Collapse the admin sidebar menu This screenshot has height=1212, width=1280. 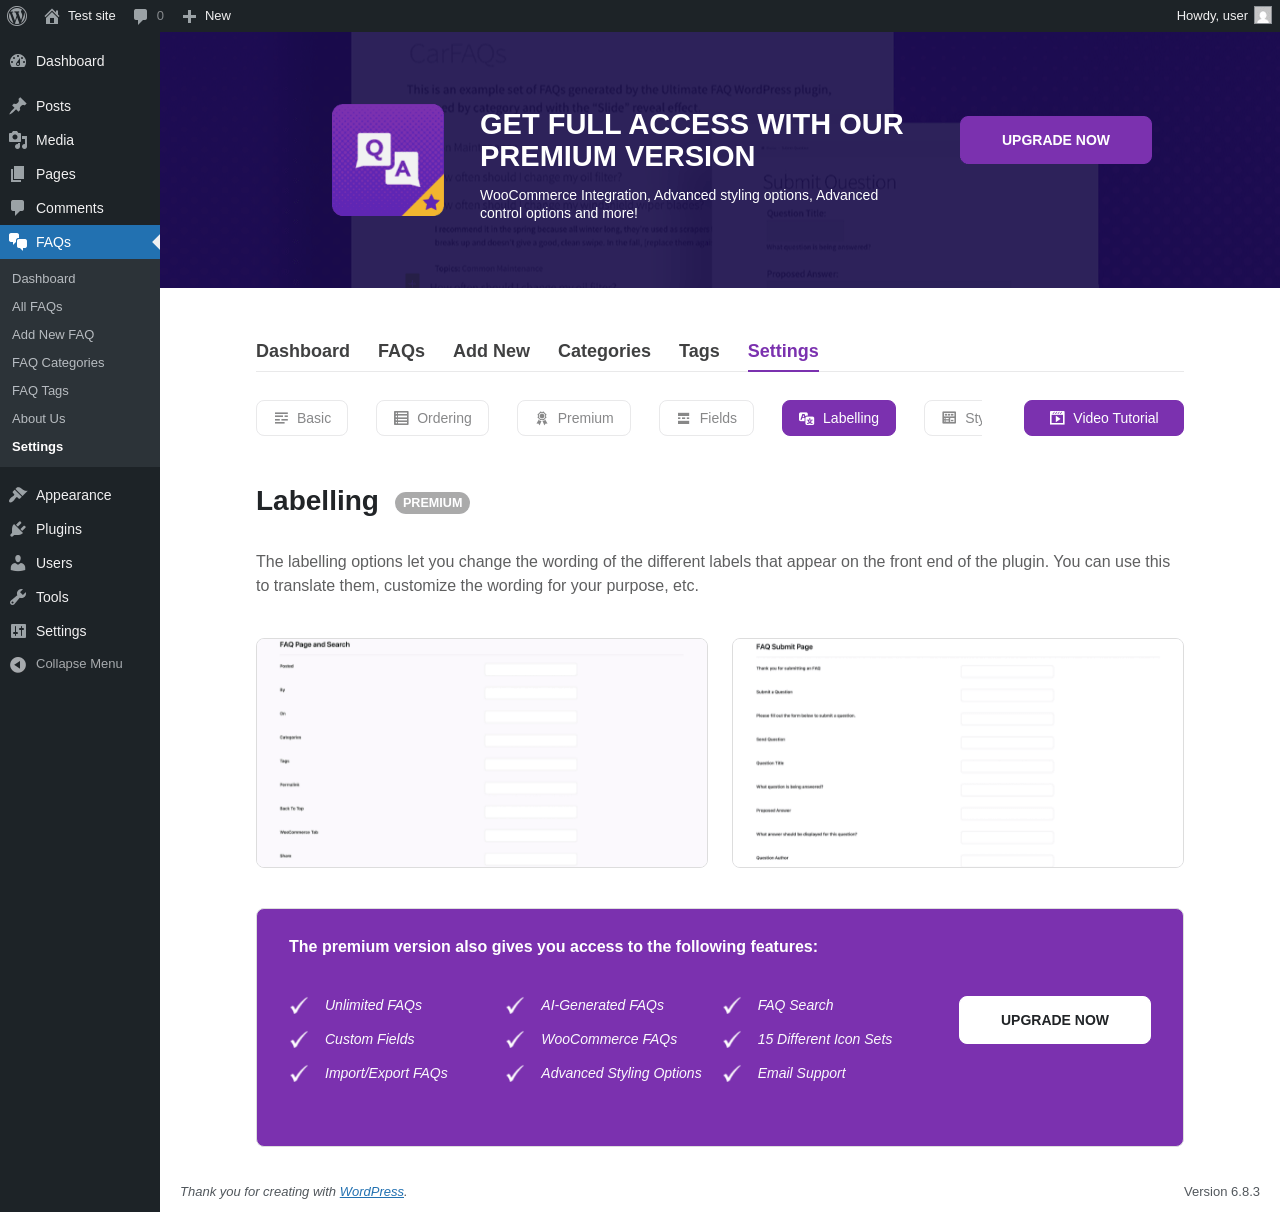pyautogui.click(x=80, y=664)
